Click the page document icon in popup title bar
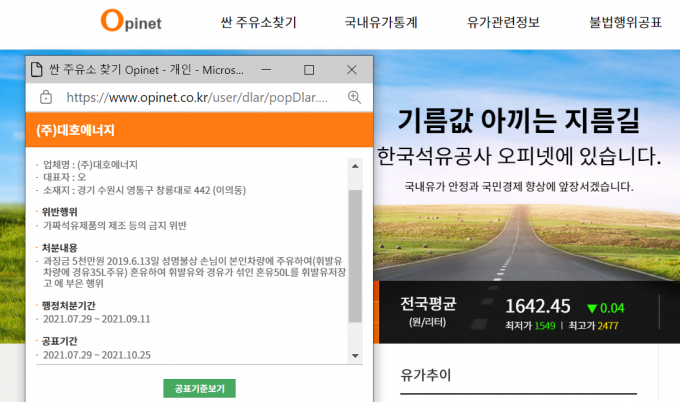This screenshot has height=402, width=680. pos(37,69)
